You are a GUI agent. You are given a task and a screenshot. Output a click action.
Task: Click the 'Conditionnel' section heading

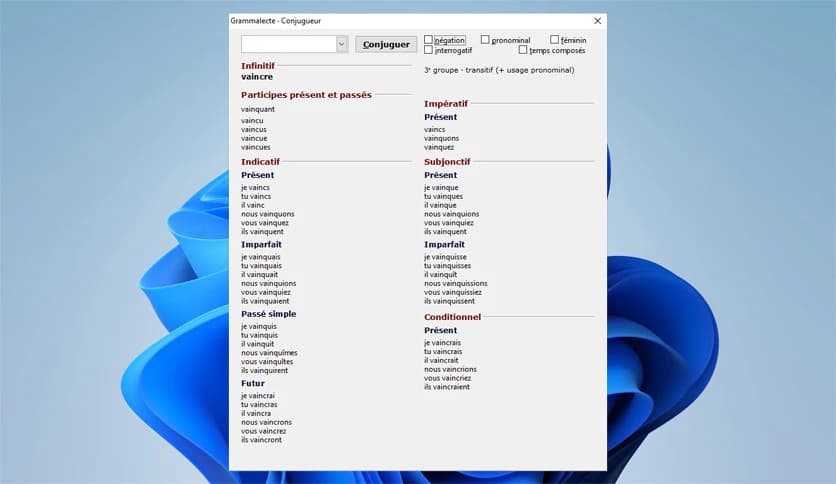click(453, 317)
